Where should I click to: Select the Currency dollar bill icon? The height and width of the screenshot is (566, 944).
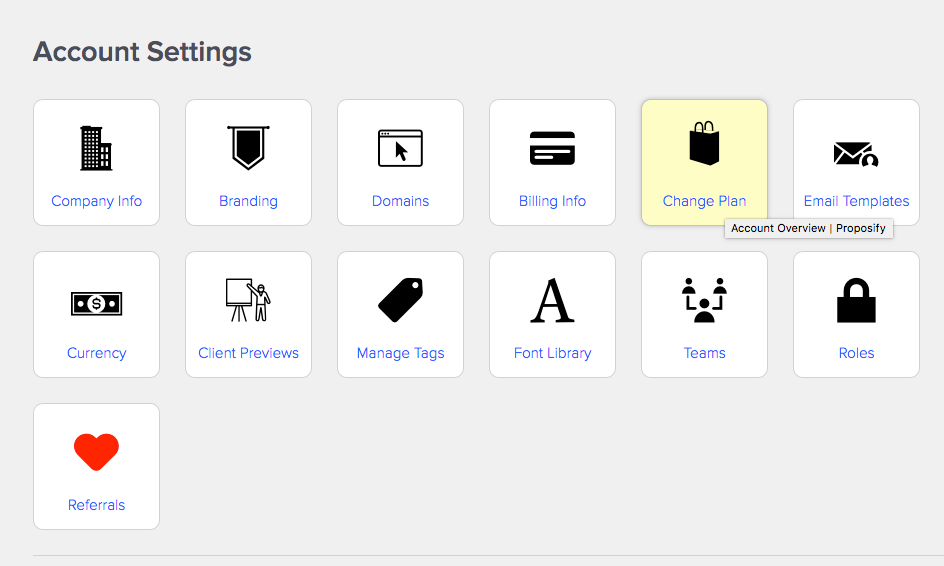pyautogui.click(x=96, y=303)
